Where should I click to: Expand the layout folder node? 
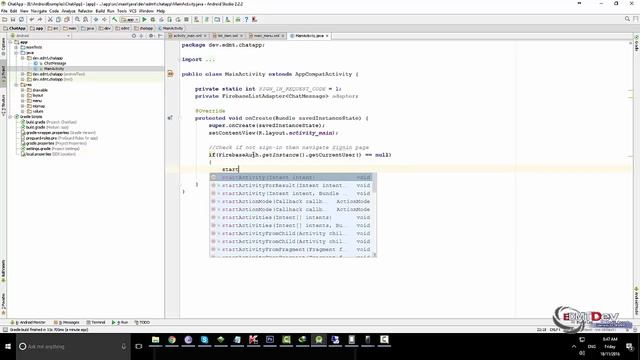[x=23, y=96]
